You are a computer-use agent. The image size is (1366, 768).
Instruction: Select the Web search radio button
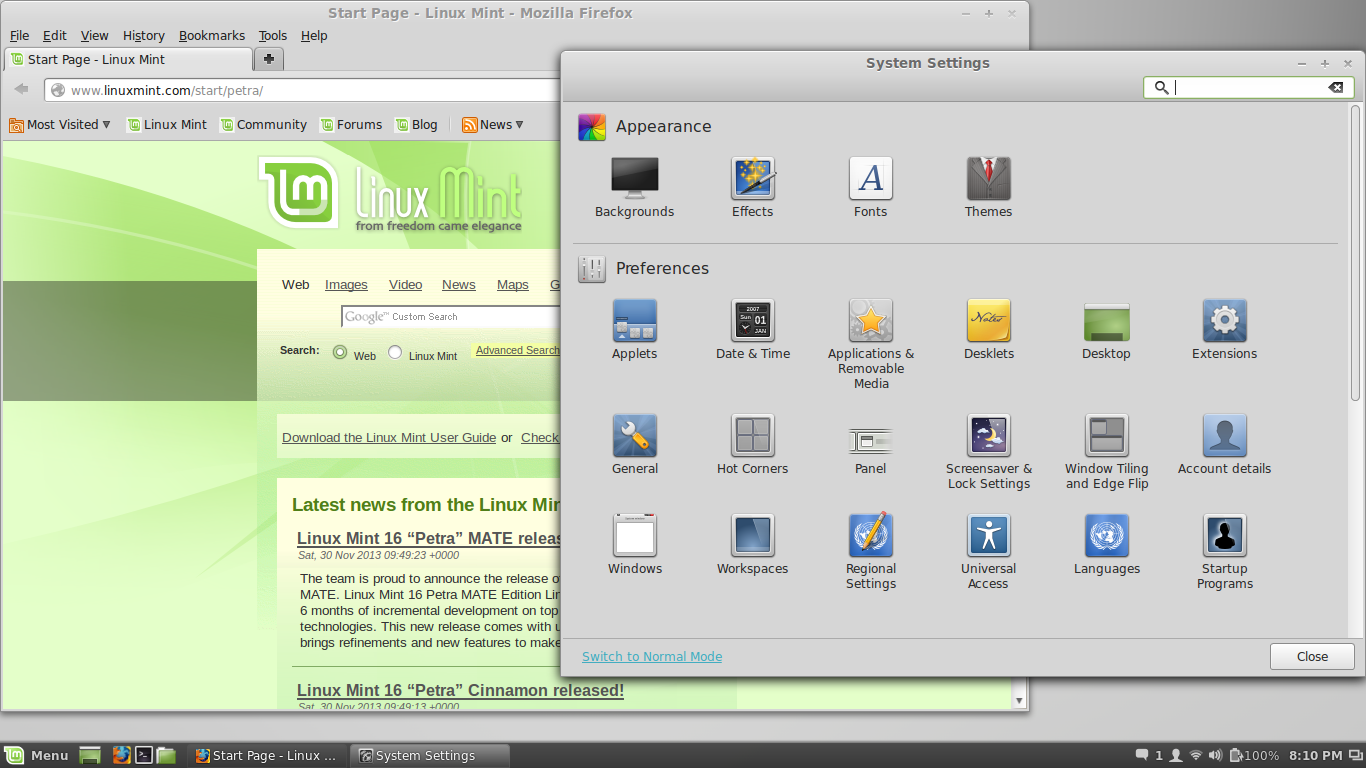coord(340,352)
